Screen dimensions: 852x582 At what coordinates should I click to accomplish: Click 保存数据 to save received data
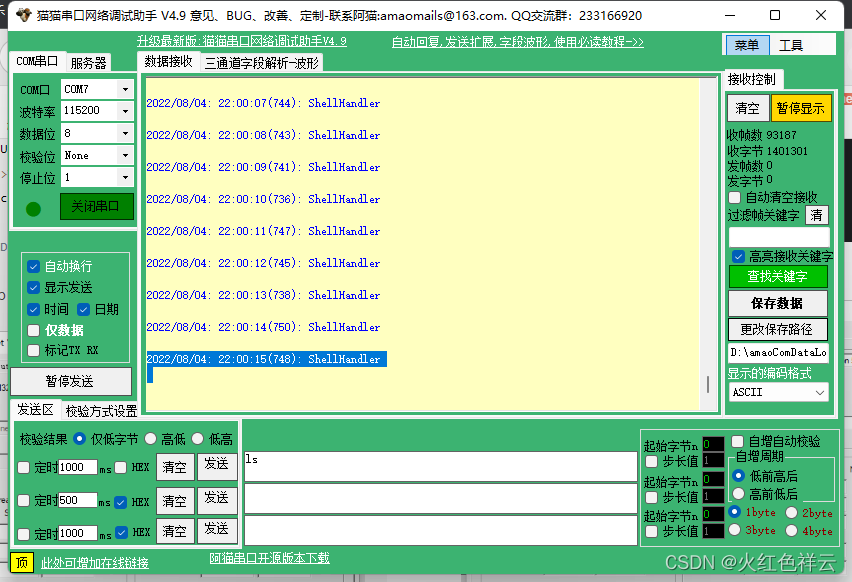pos(778,302)
